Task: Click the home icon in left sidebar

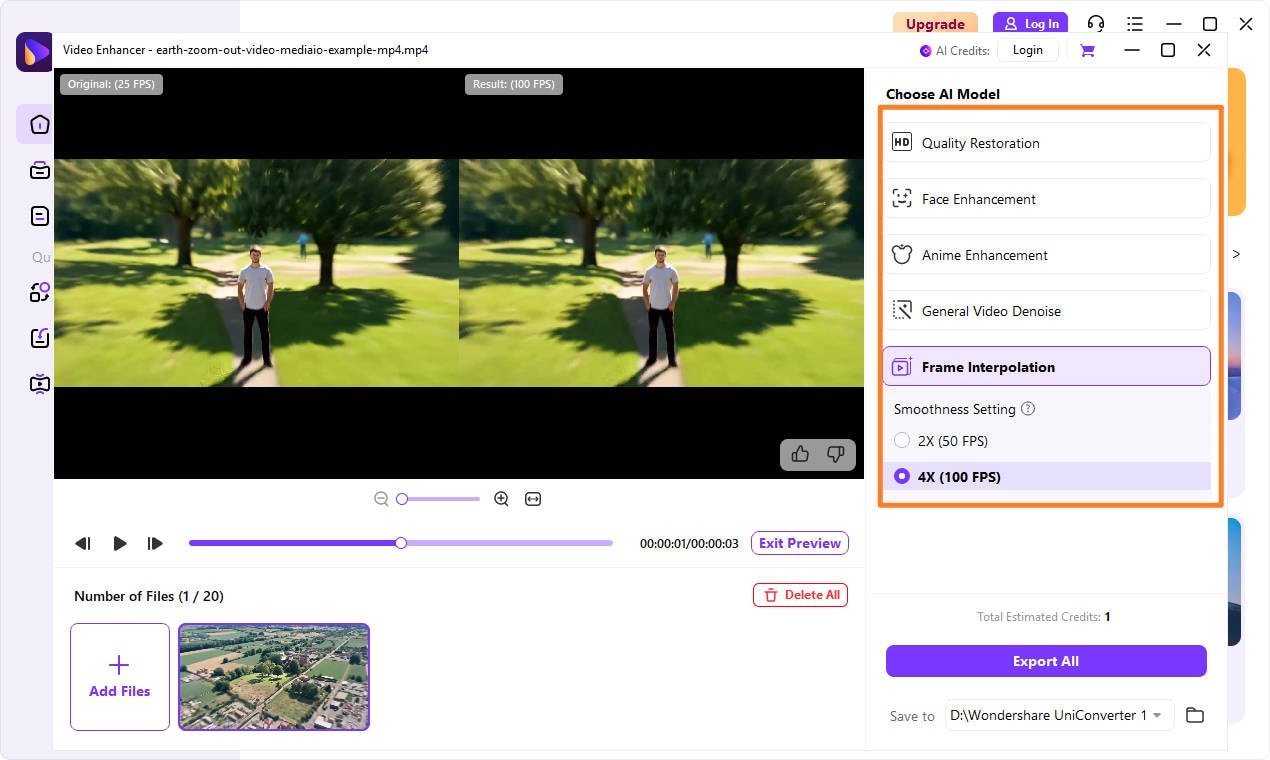Action: pyautogui.click(x=39, y=125)
